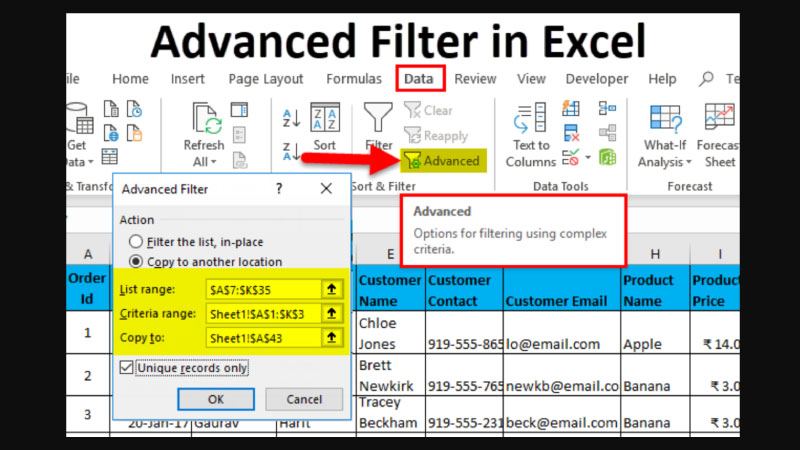Viewport: 800px width, 450px height.
Task: Click the Reapply filter icon
Action: 411,135
